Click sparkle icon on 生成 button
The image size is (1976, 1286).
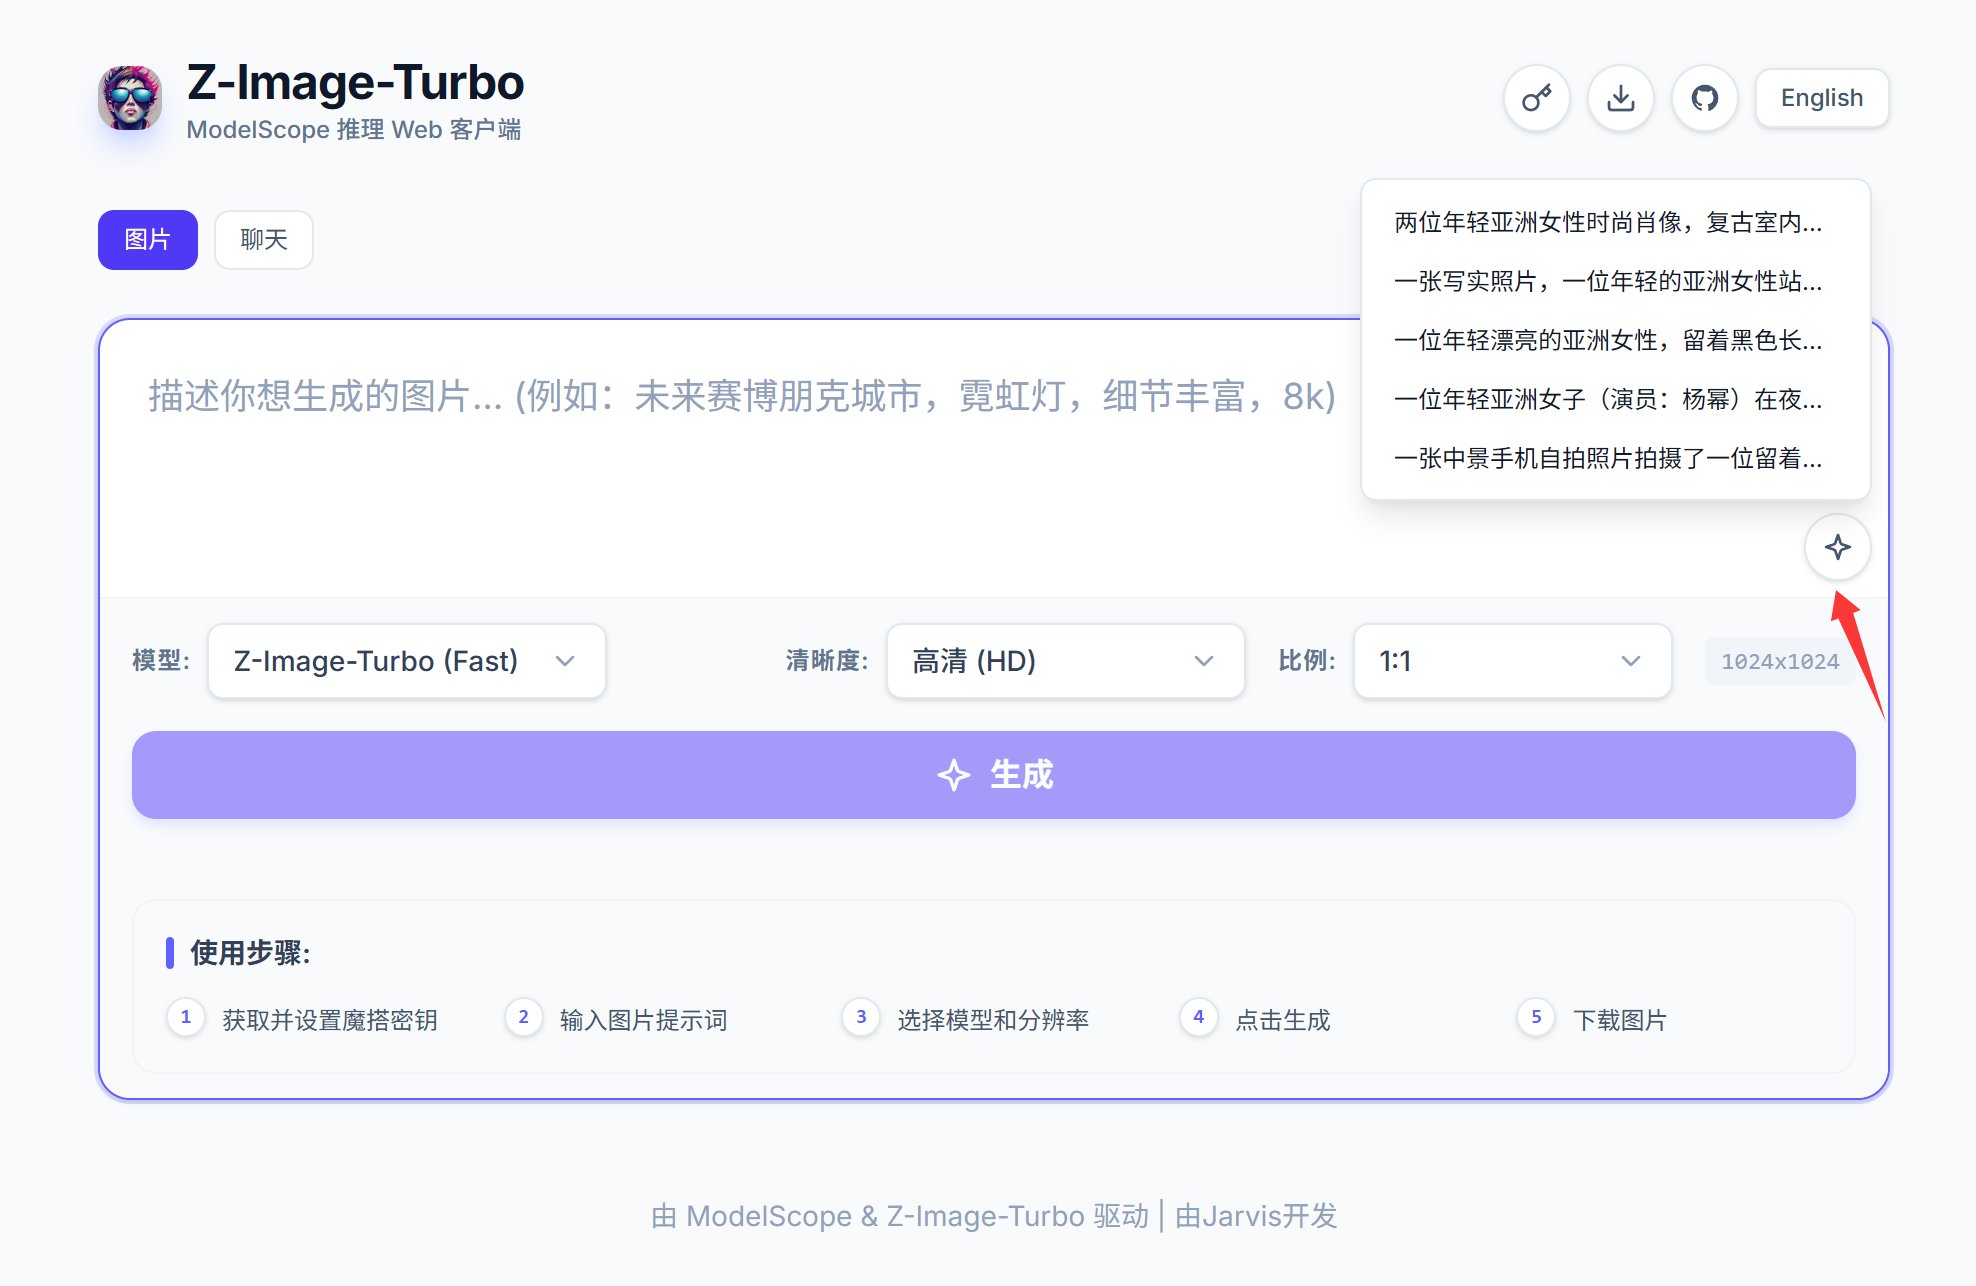pyautogui.click(x=953, y=775)
